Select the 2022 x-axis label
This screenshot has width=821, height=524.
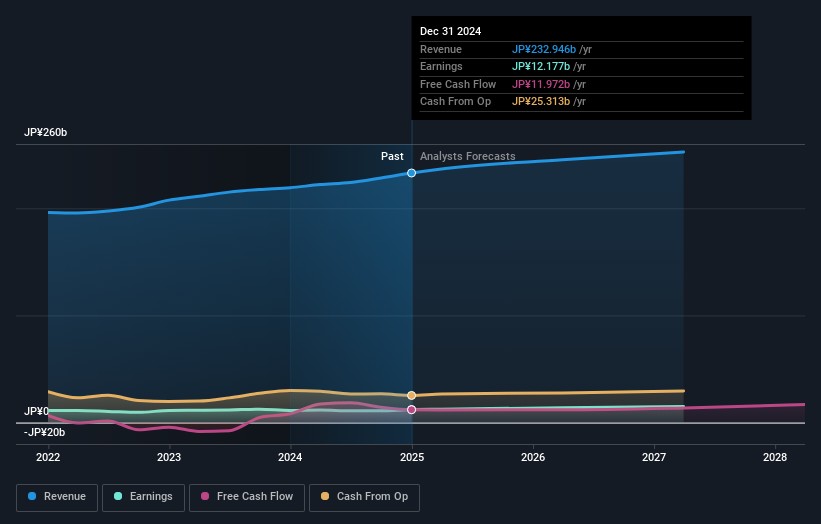tap(48, 457)
